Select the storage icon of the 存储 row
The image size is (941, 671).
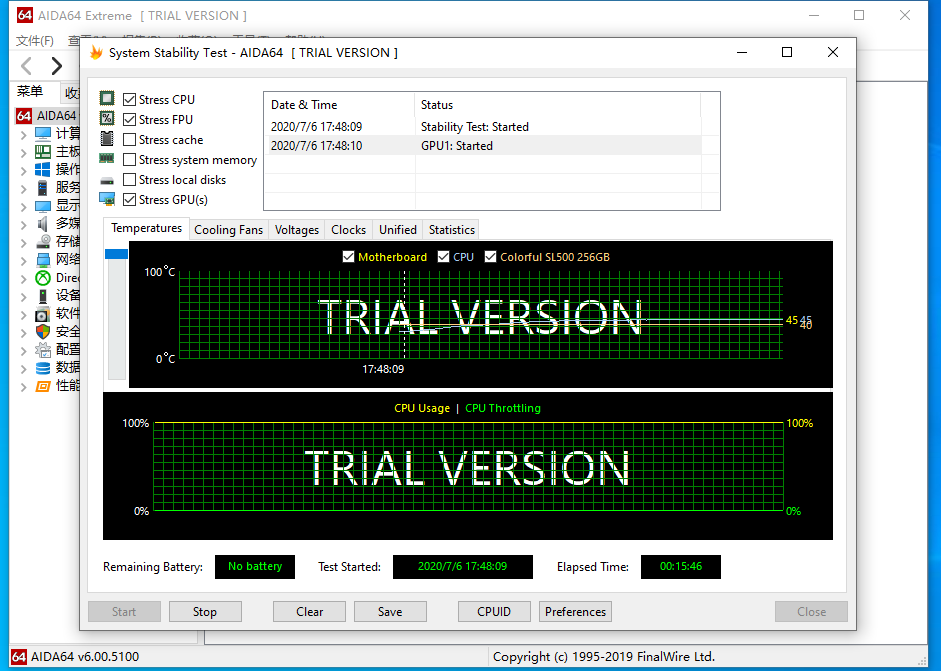43,241
